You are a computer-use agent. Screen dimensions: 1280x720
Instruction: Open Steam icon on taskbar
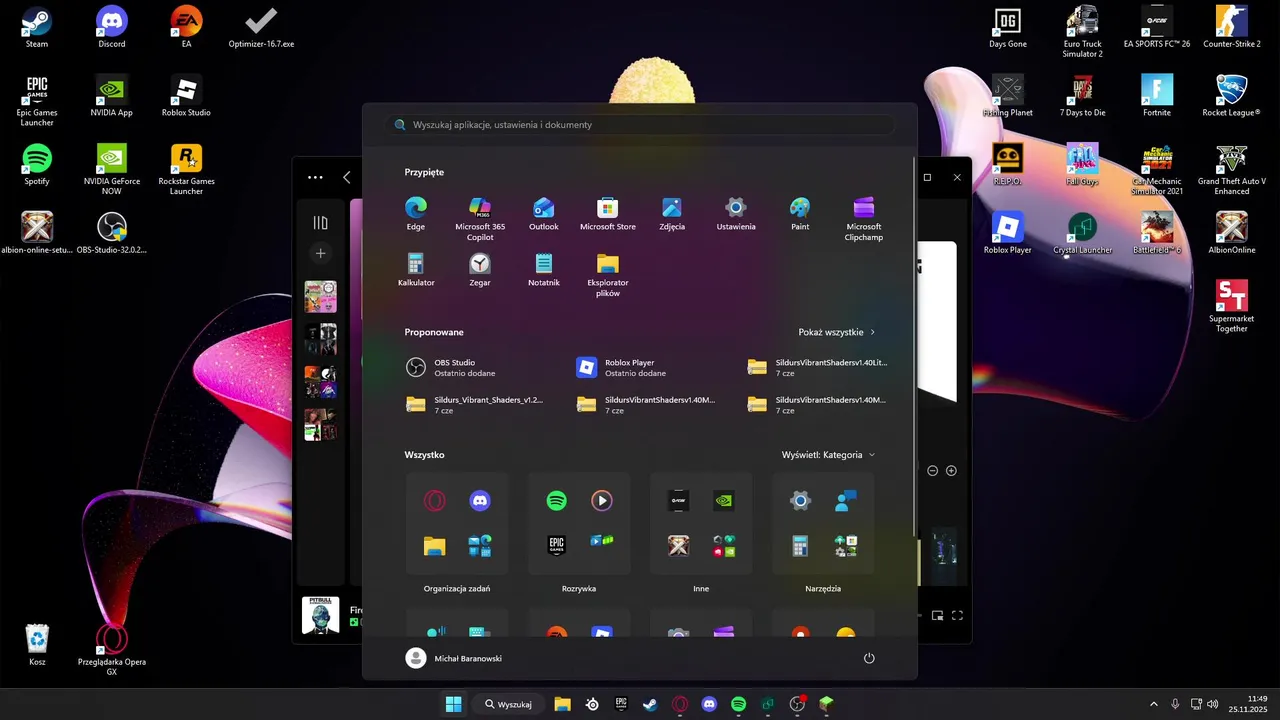pos(650,704)
